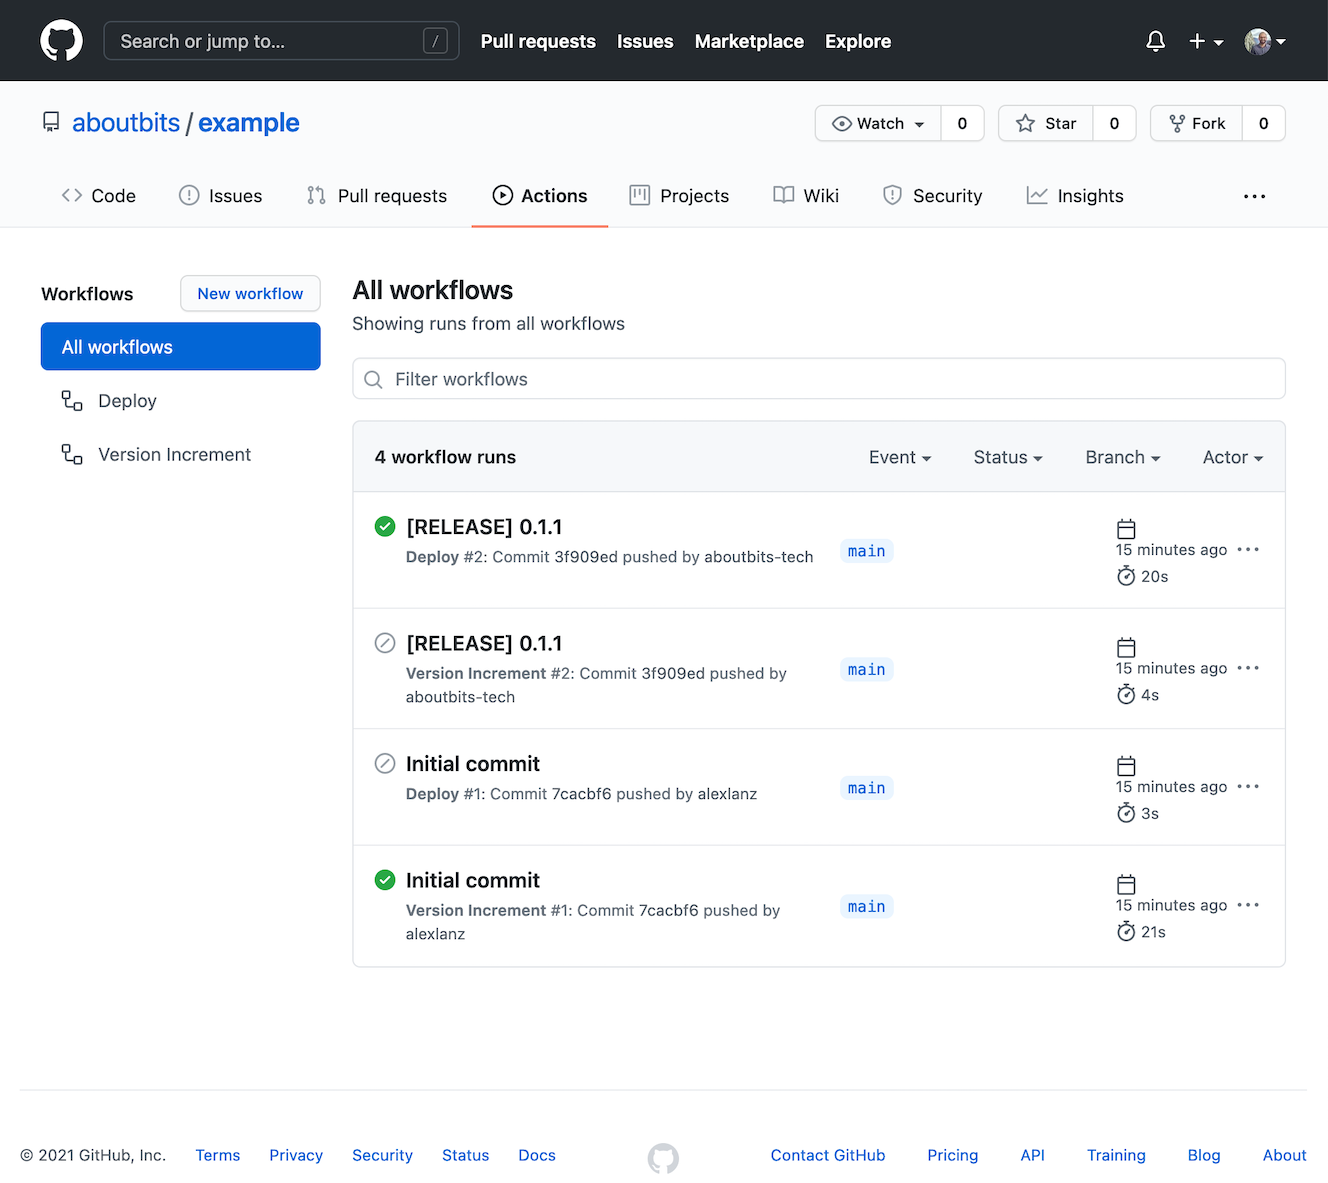
Task: Click the octocat icon in the footer
Action: 663,1158
